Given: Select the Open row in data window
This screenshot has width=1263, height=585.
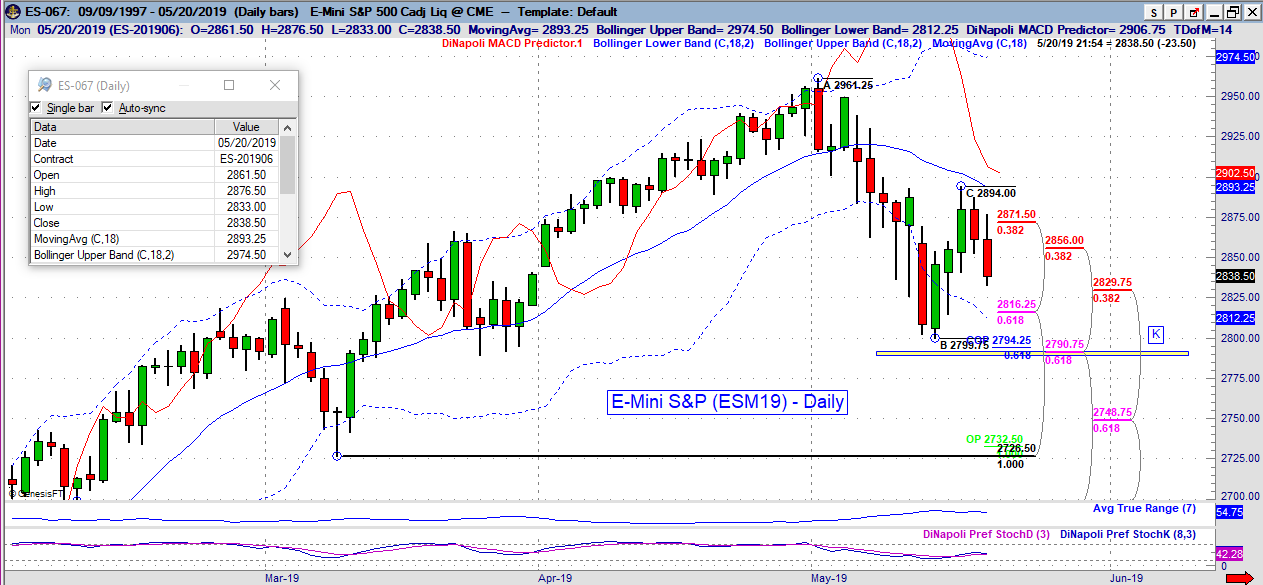Looking at the screenshot, I should tap(155, 175).
